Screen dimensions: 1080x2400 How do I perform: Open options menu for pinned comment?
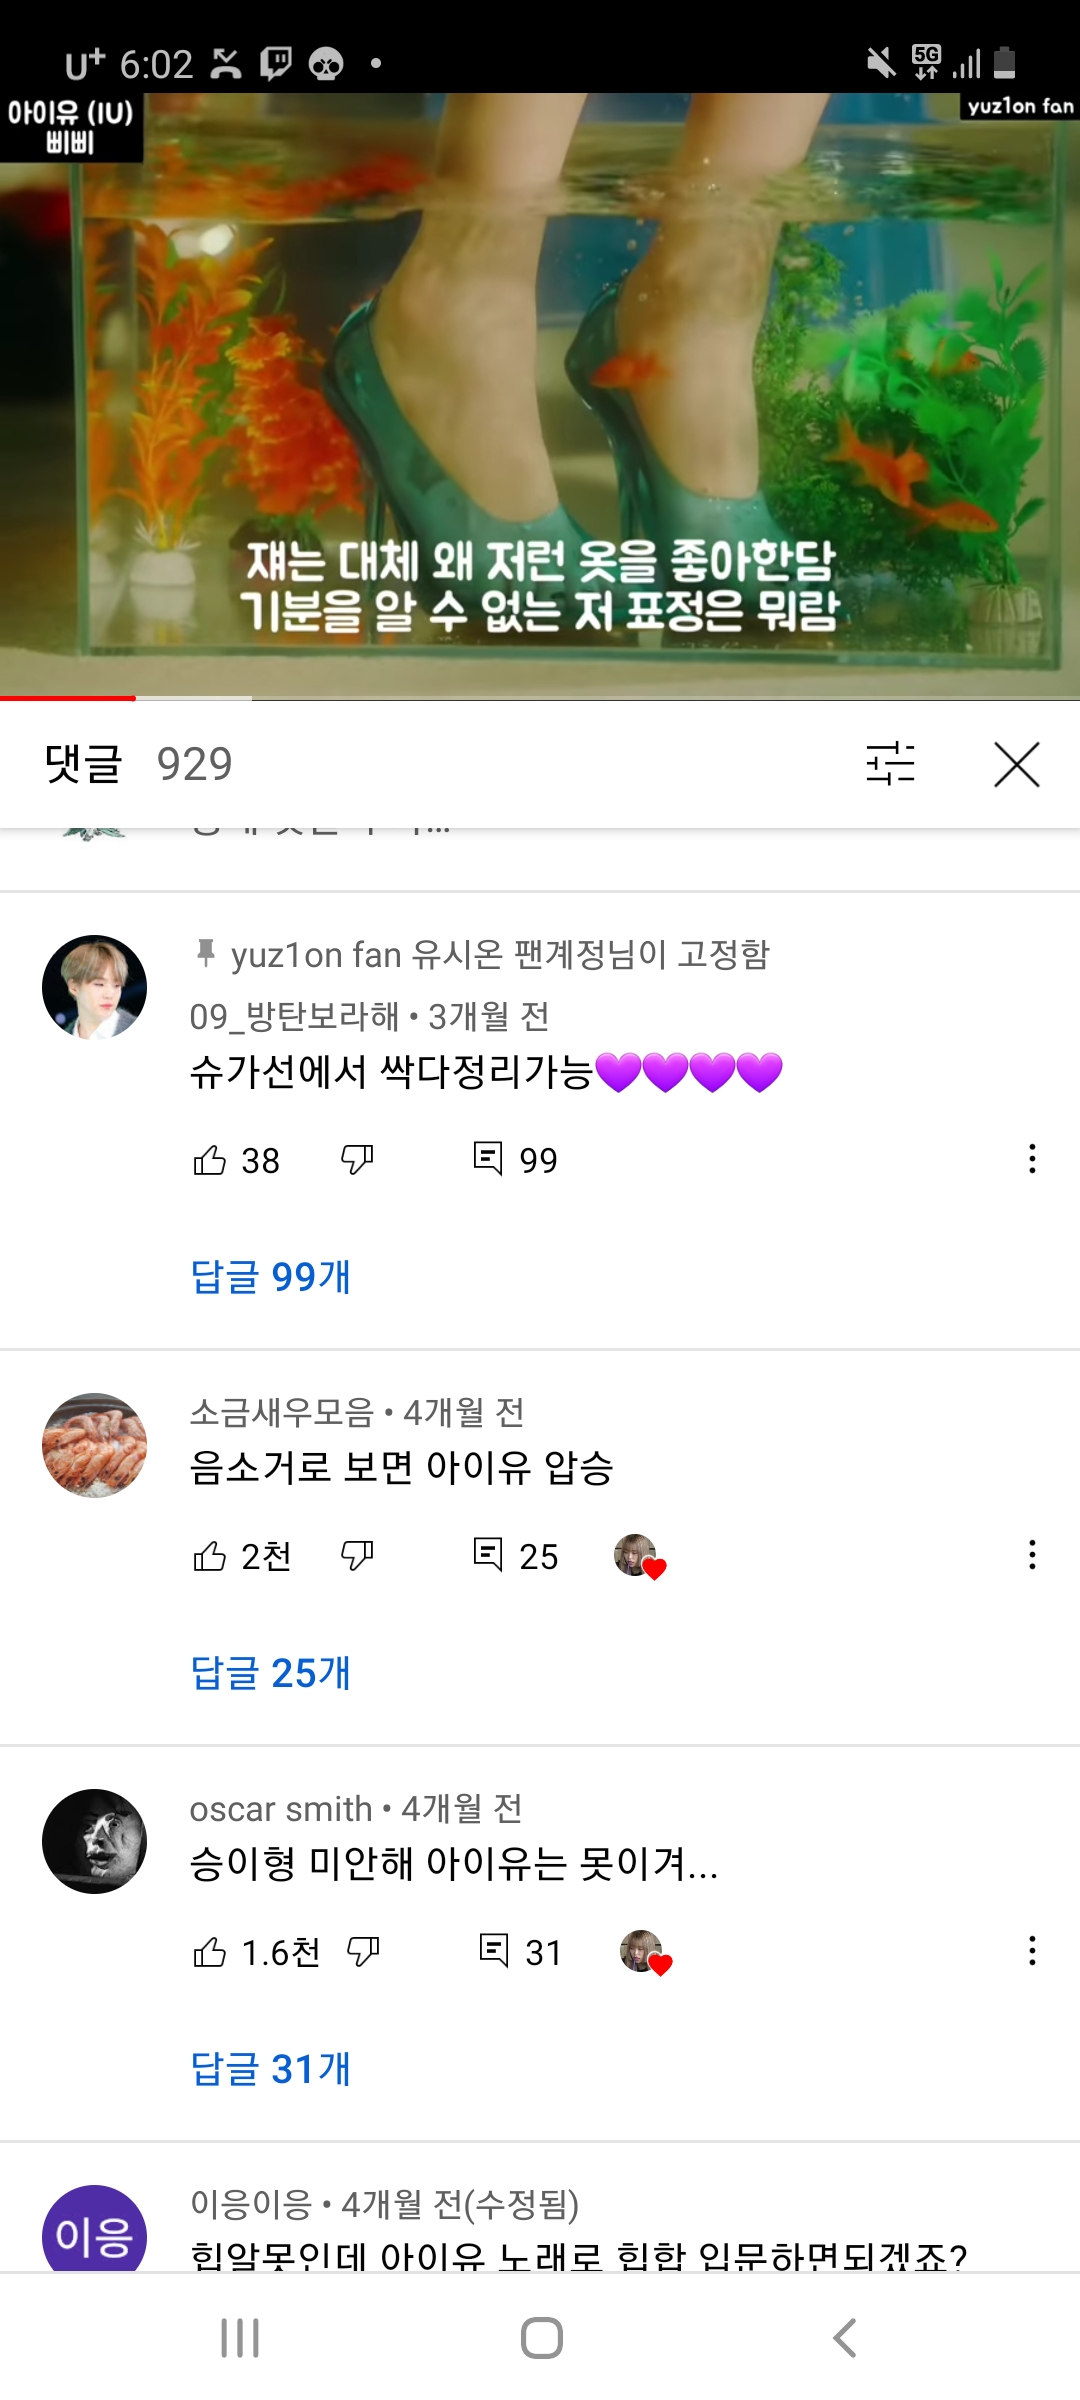coord(1032,1159)
